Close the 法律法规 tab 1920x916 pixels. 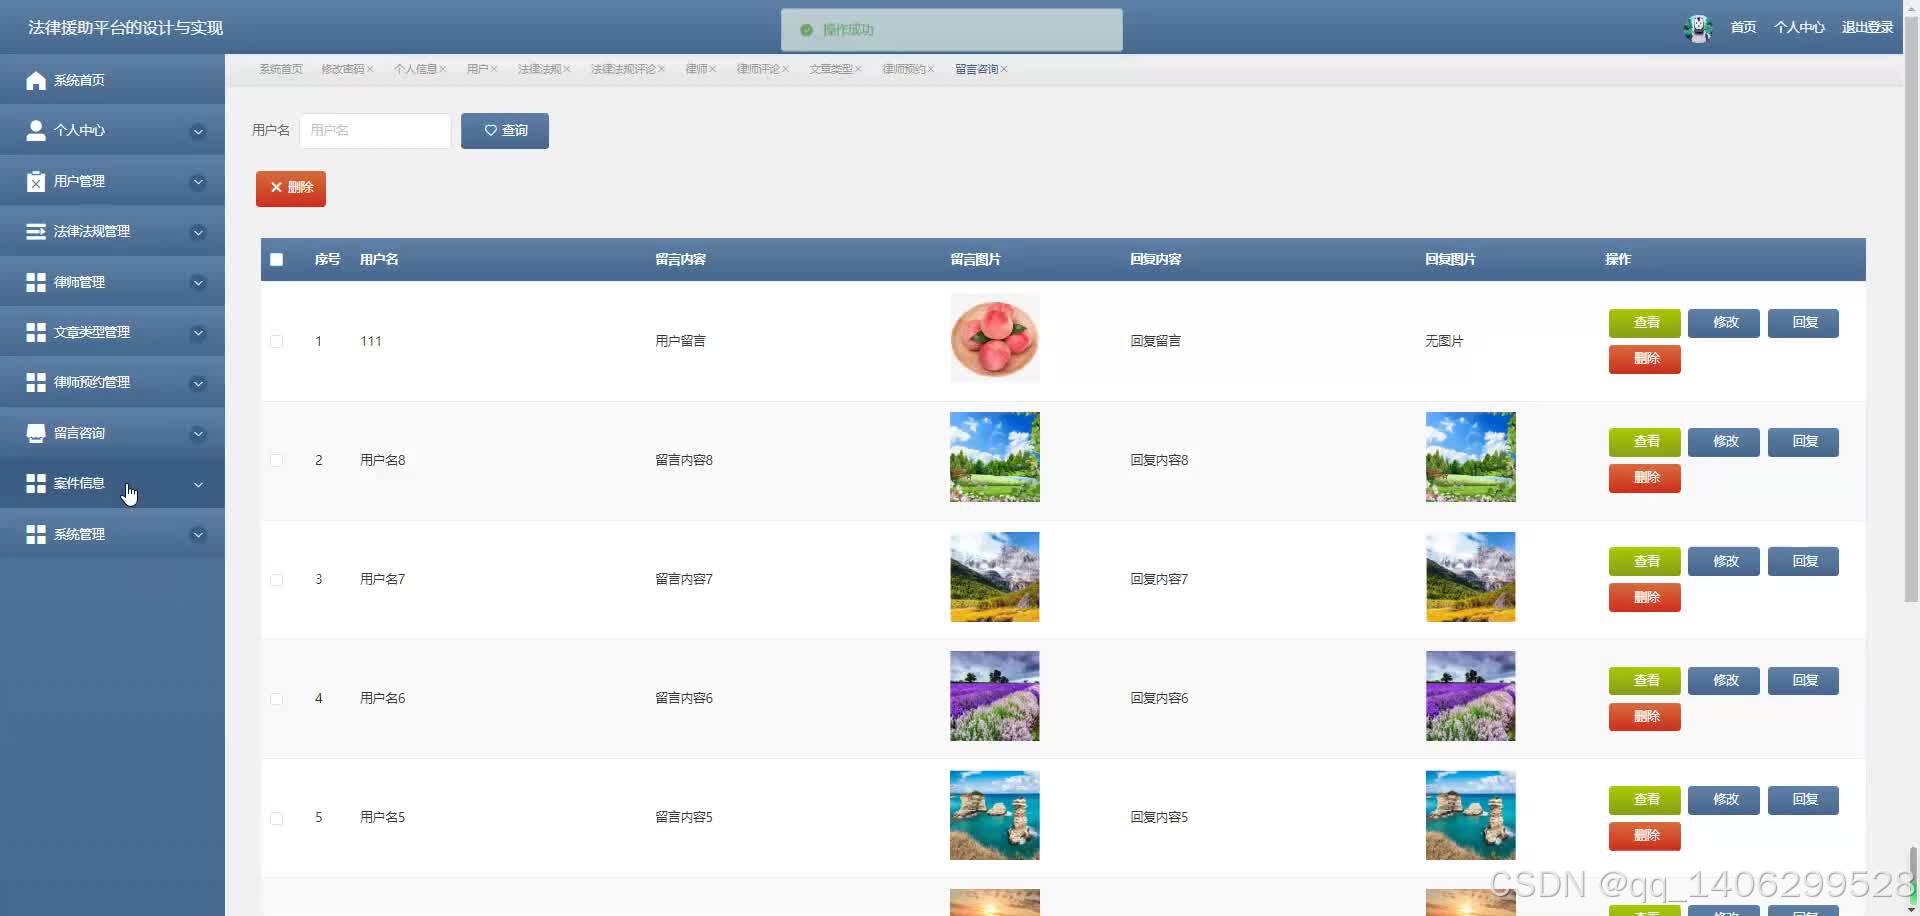click(x=567, y=69)
